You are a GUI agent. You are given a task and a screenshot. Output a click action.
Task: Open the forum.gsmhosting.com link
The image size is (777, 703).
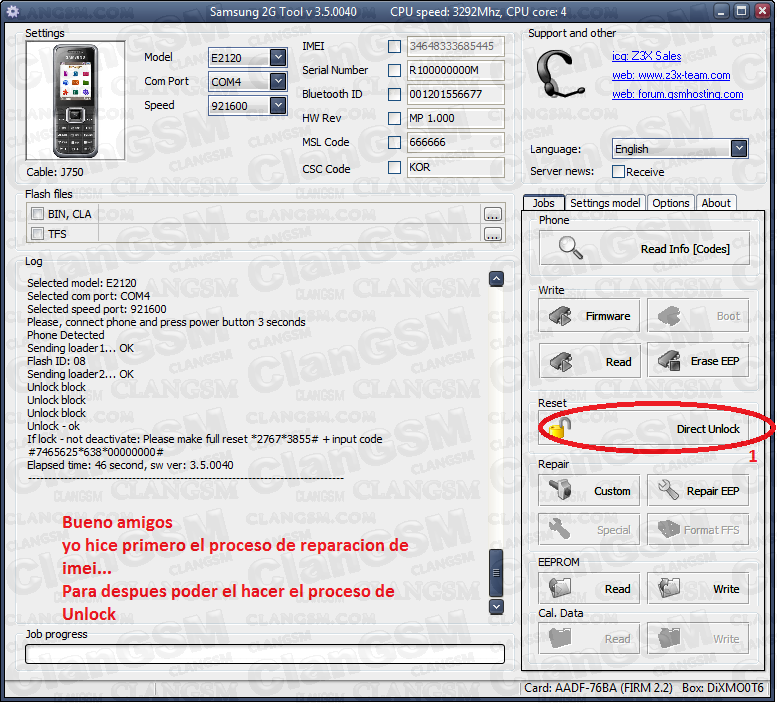pyautogui.click(x=677, y=94)
